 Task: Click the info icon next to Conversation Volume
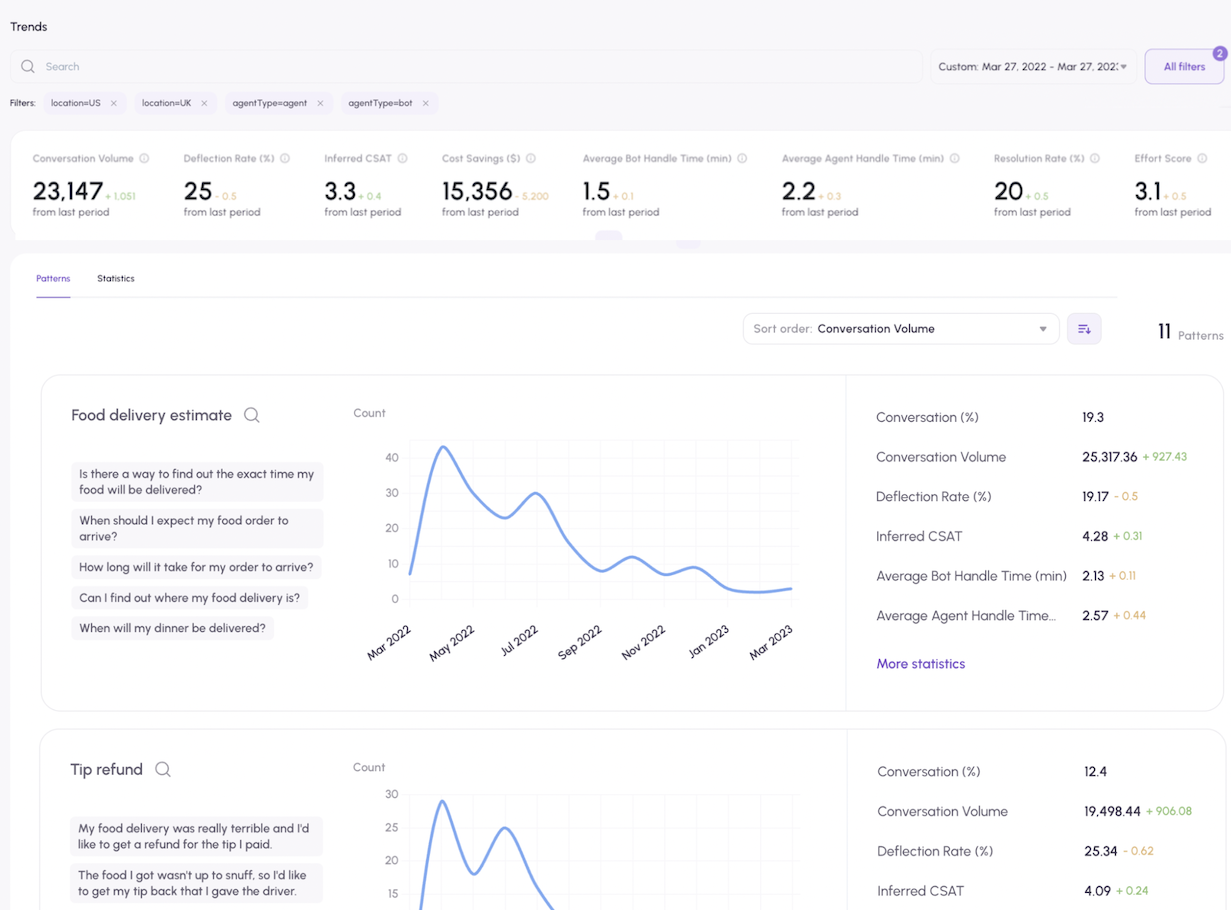[x=144, y=159]
